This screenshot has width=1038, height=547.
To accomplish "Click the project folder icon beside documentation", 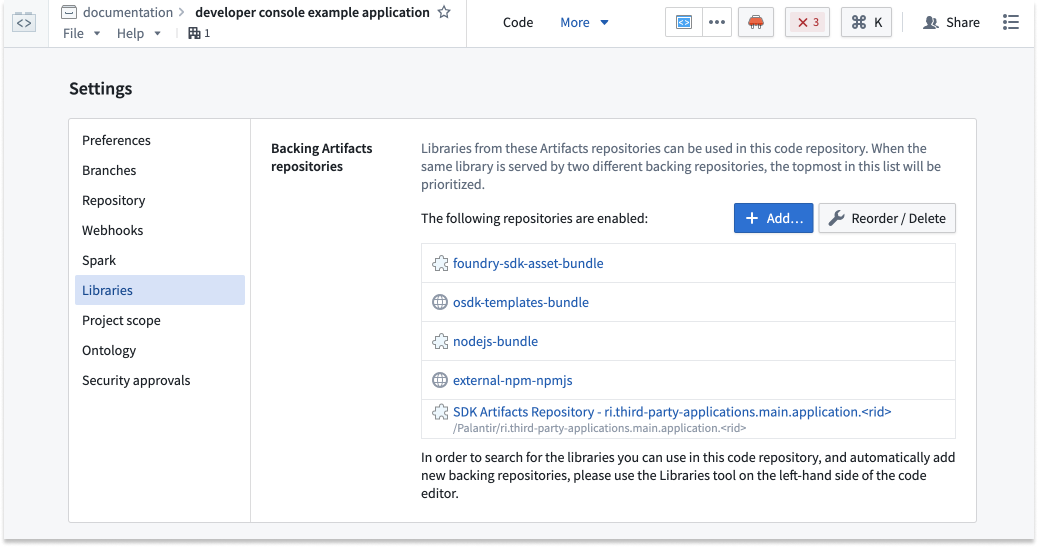I will 69,12.
